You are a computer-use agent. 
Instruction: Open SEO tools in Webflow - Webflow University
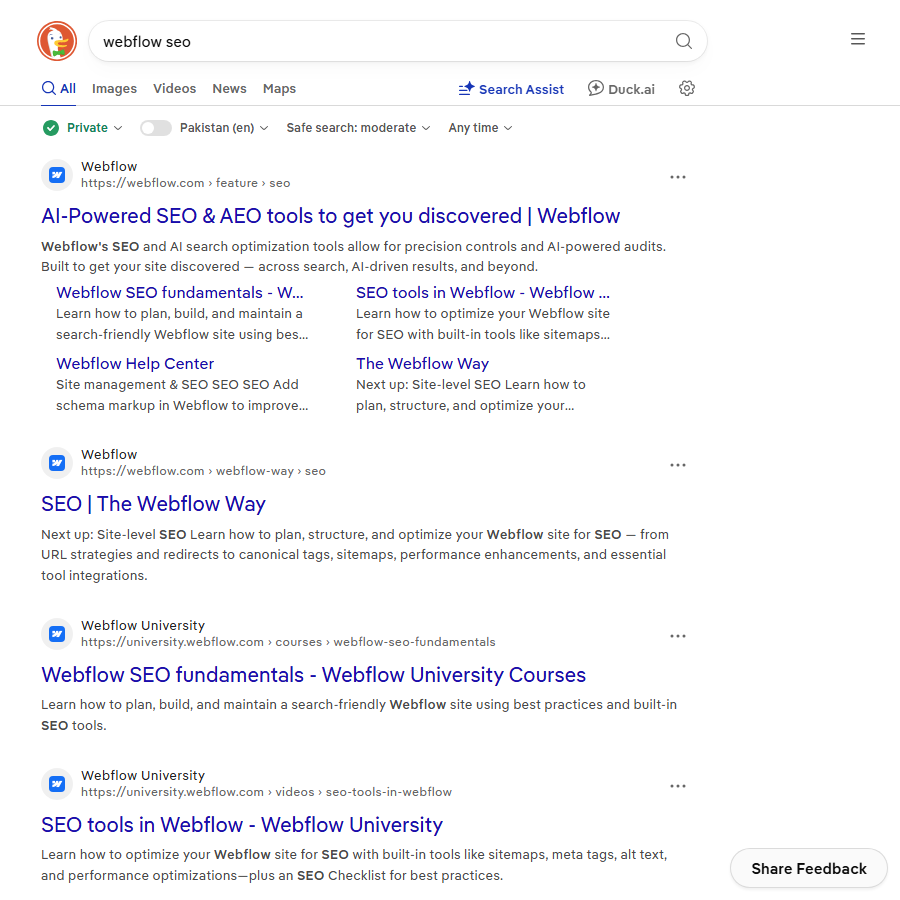click(242, 825)
